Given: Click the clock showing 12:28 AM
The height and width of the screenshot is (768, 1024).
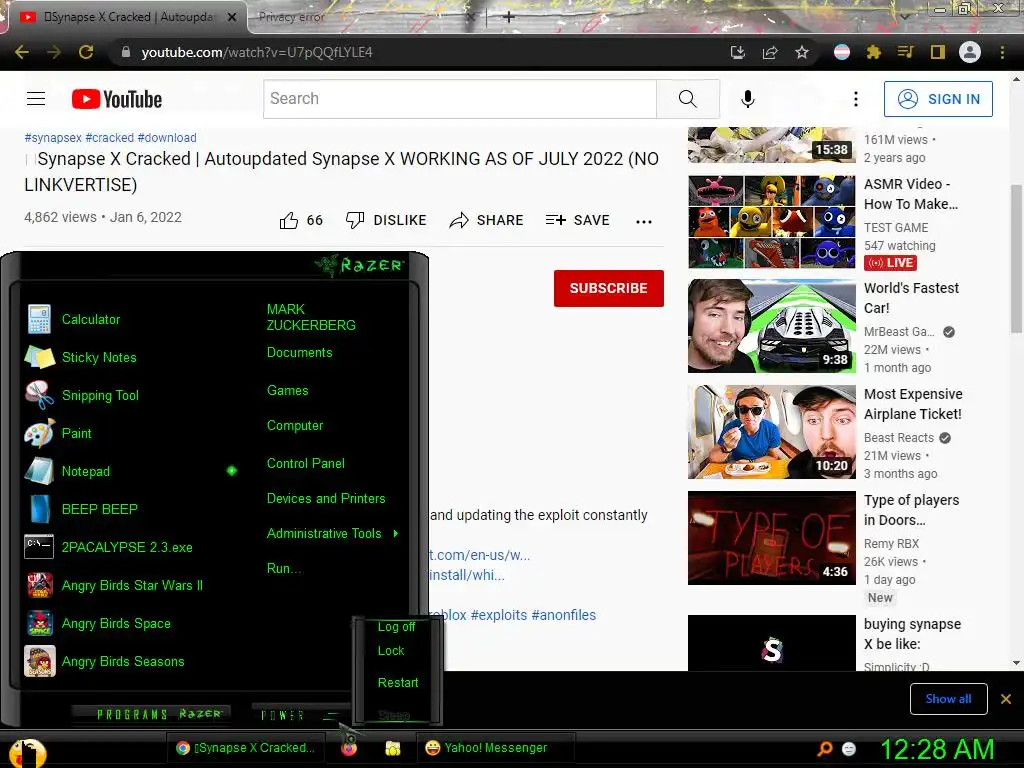Looking at the screenshot, I should click(x=937, y=749).
